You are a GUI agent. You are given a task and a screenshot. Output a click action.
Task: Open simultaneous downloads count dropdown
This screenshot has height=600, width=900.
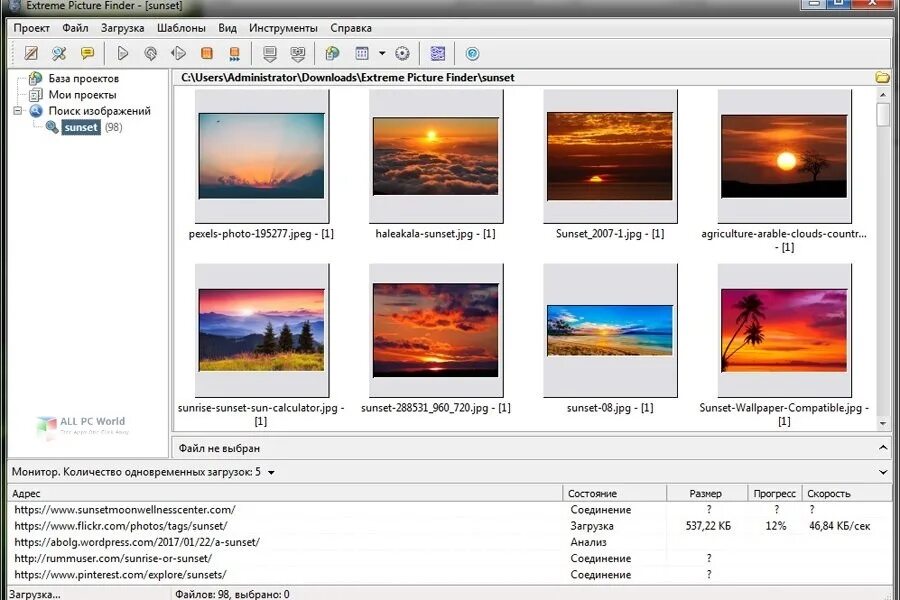click(x=271, y=473)
